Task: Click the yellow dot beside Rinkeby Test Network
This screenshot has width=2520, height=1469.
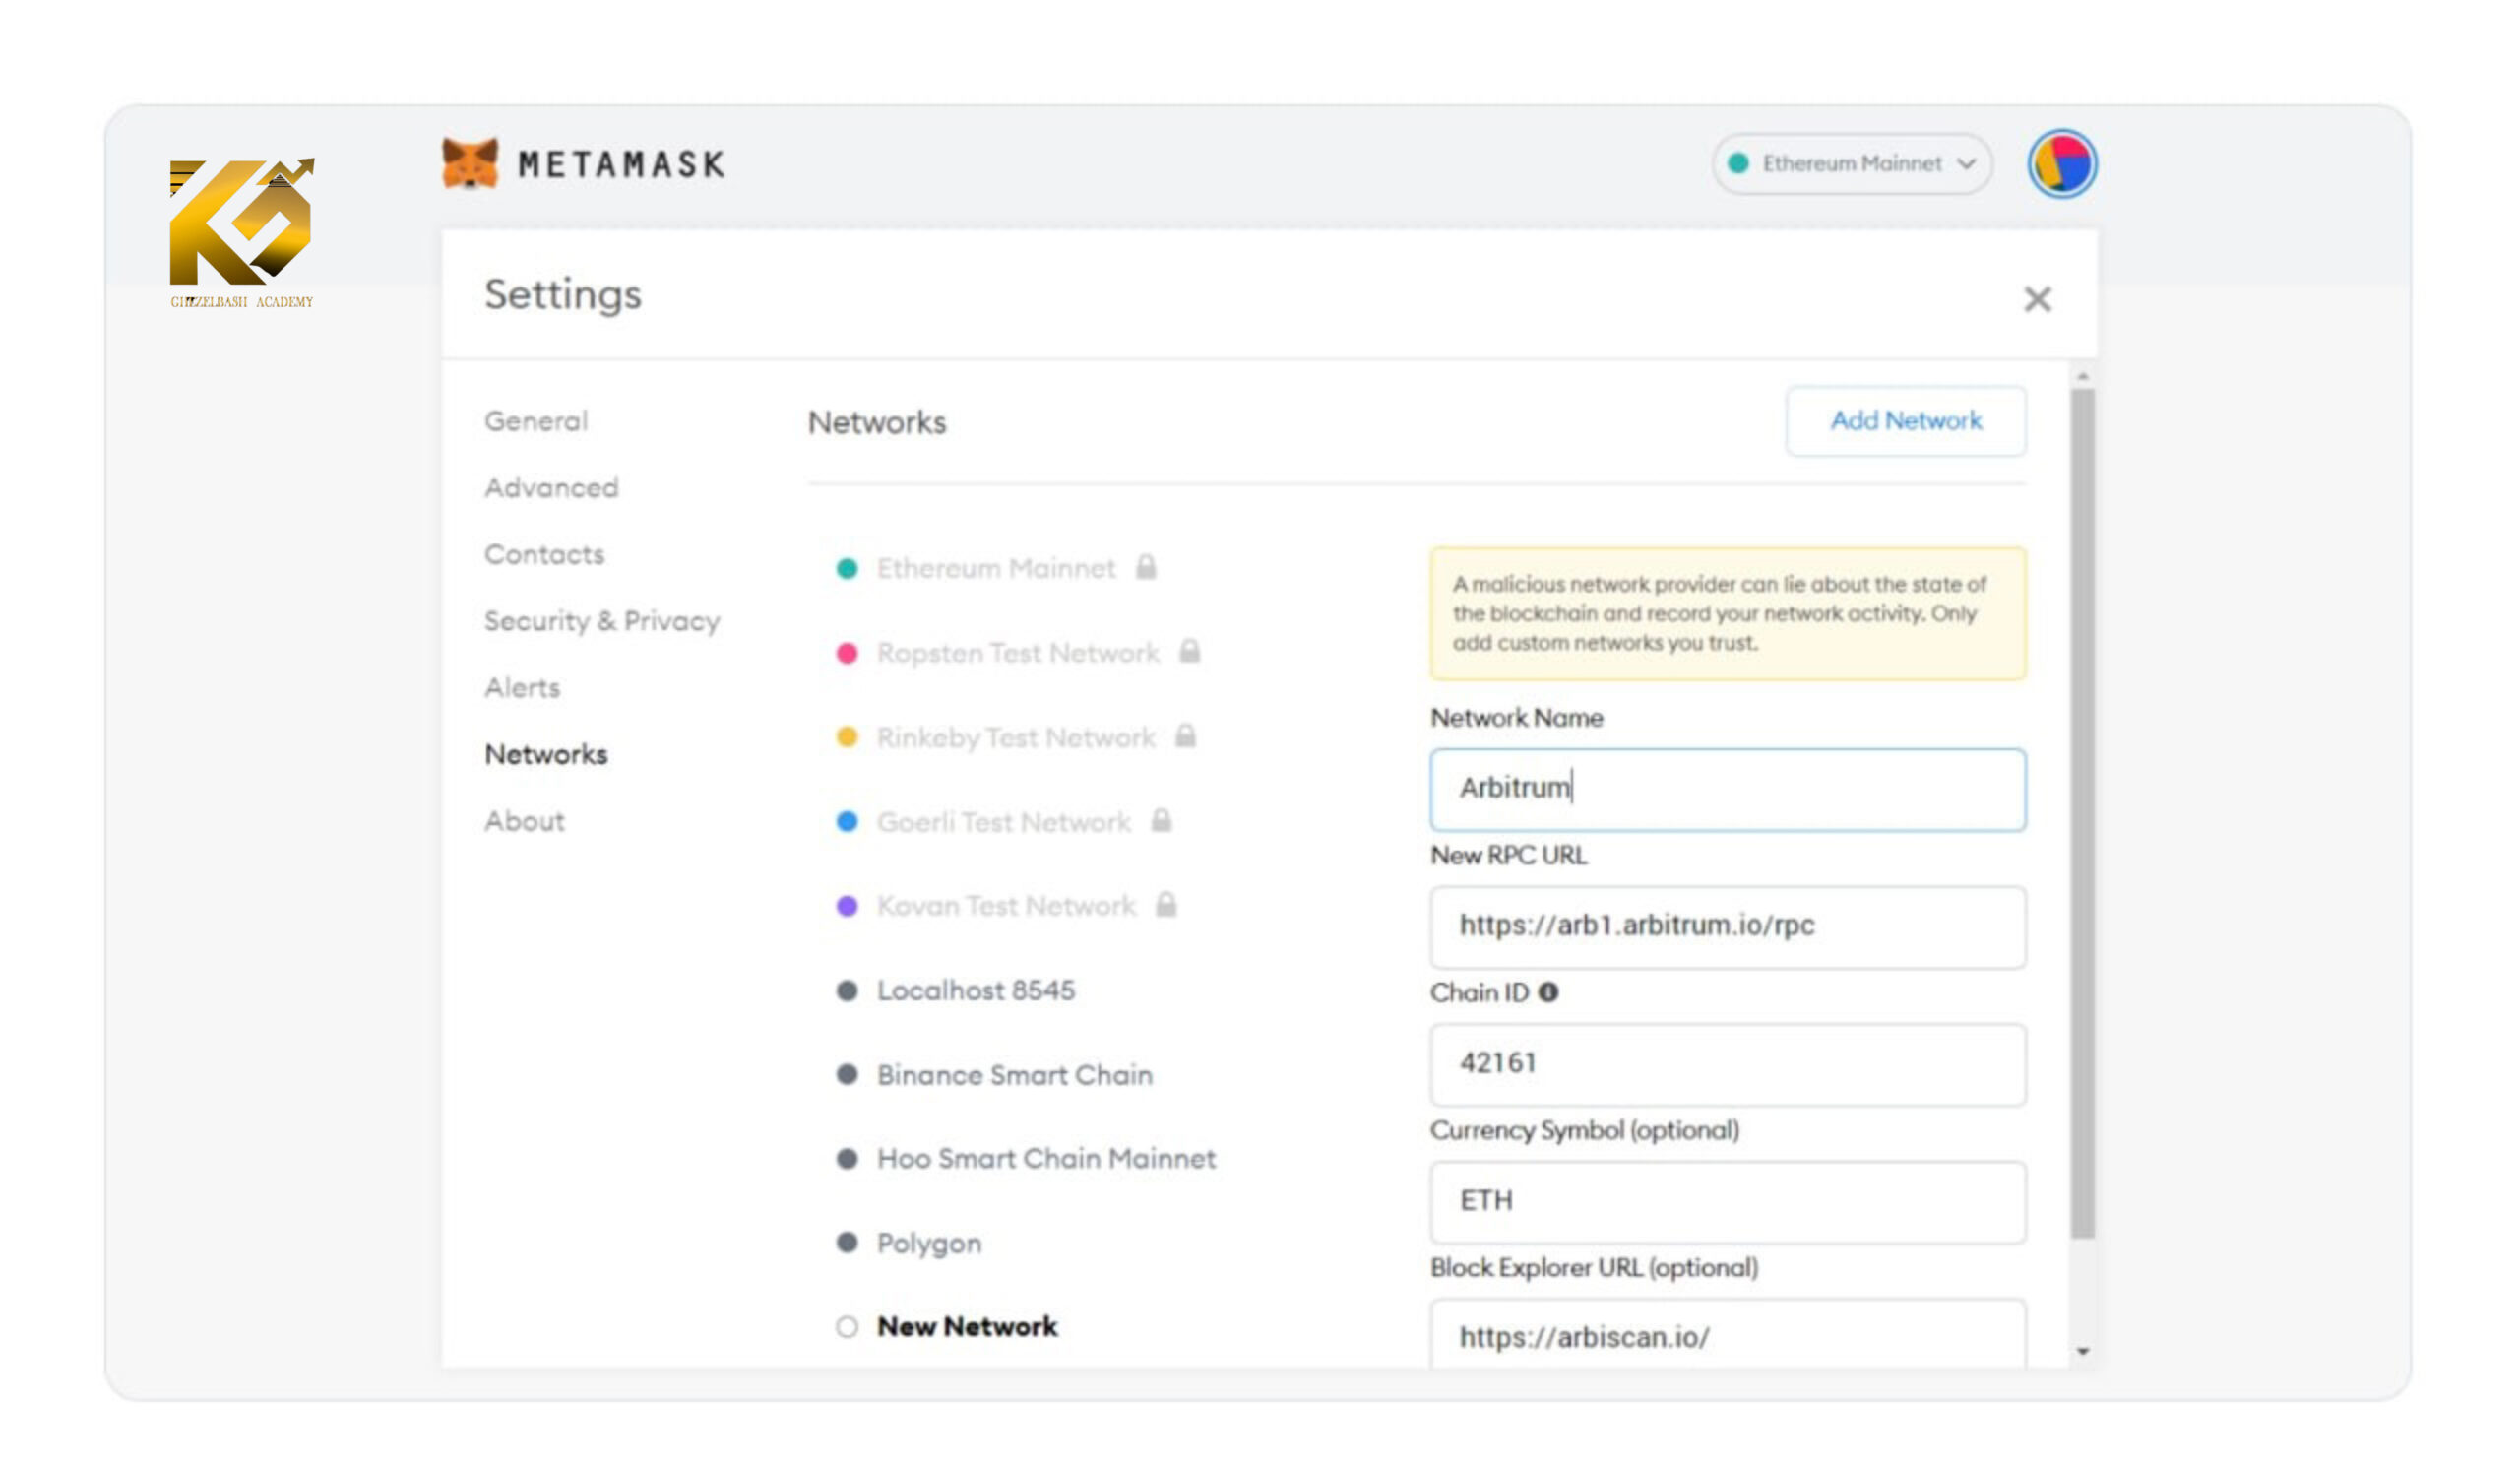Action: pos(847,737)
